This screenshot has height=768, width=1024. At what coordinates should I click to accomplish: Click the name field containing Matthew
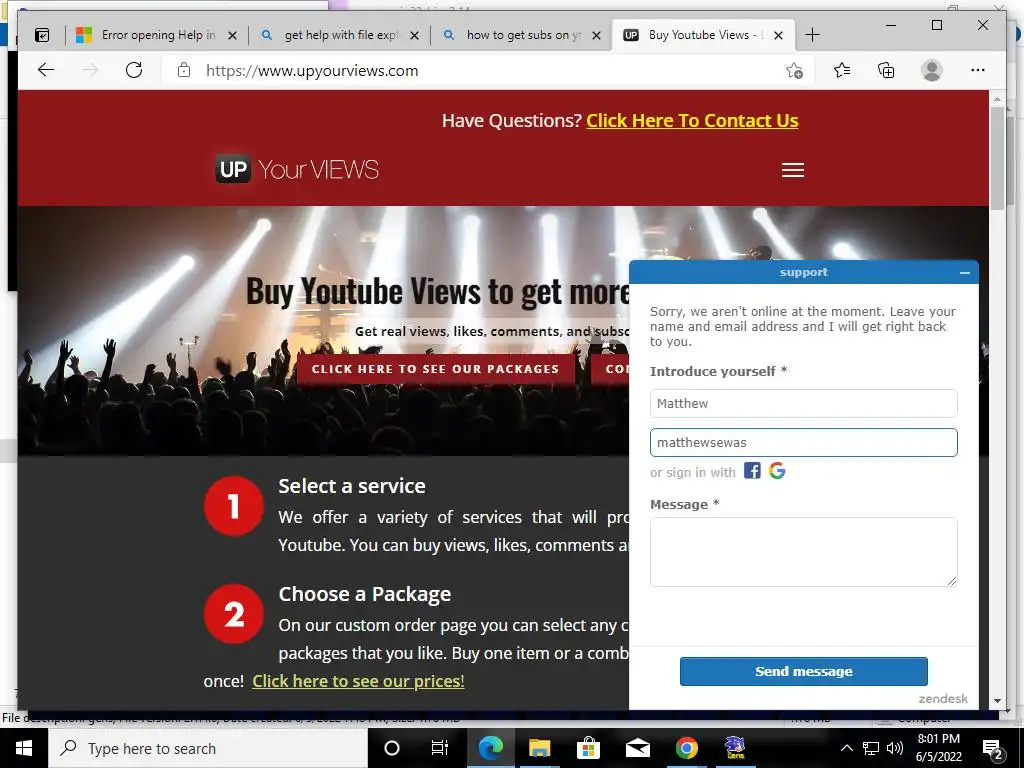803,404
